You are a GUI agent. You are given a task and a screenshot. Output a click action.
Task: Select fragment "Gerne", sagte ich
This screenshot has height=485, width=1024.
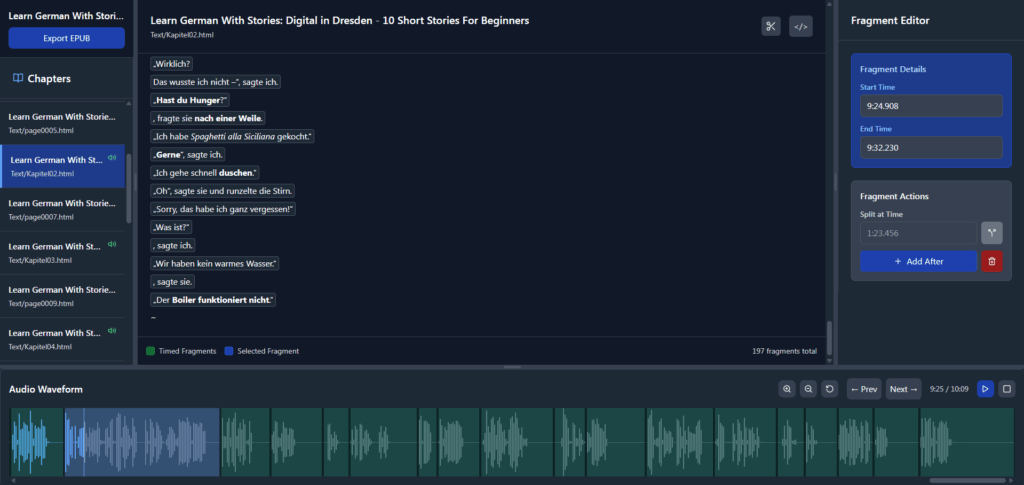[x=188, y=155]
